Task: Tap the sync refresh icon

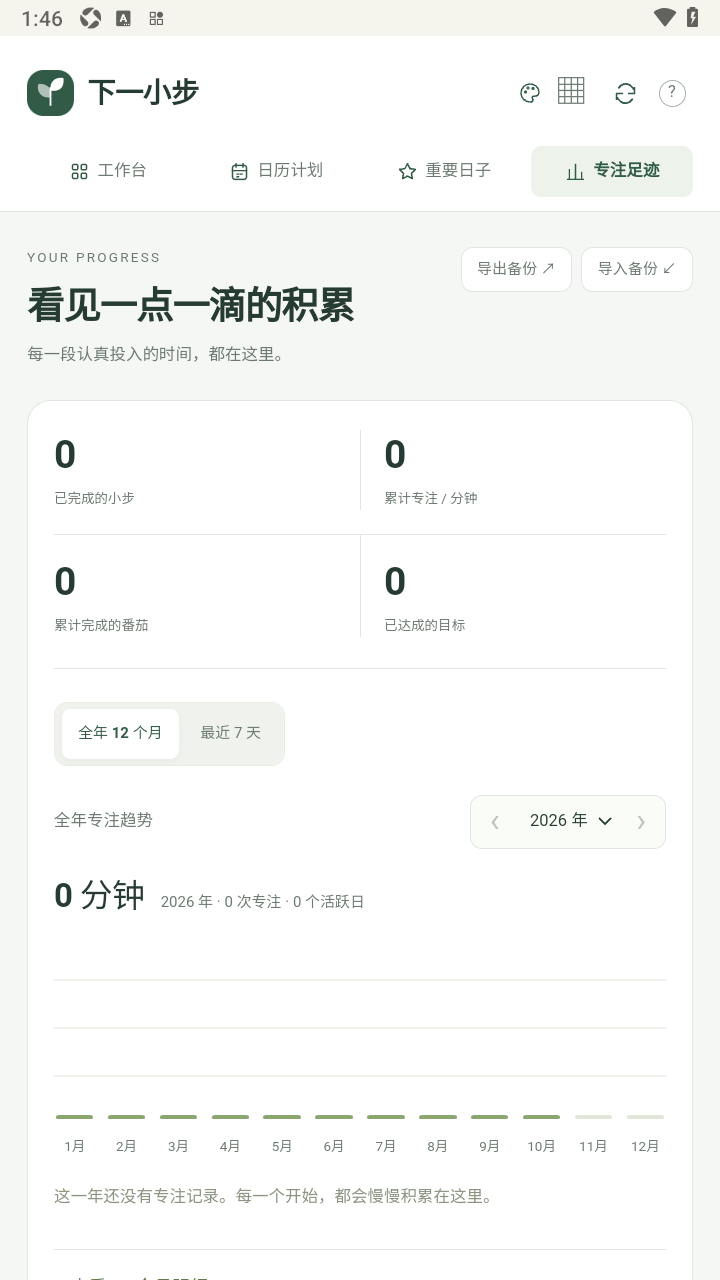Action: click(625, 93)
